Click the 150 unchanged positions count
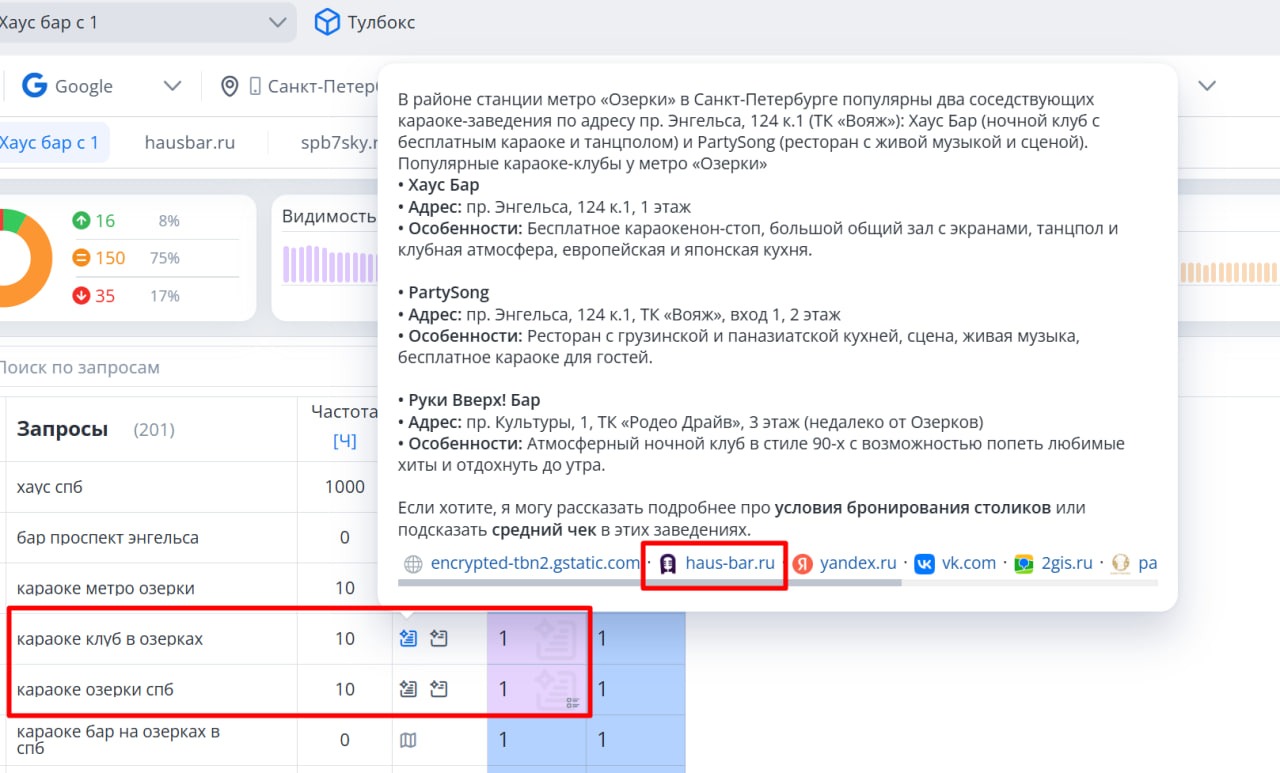Image resolution: width=1280 pixels, height=773 pixels. [110, 258]
